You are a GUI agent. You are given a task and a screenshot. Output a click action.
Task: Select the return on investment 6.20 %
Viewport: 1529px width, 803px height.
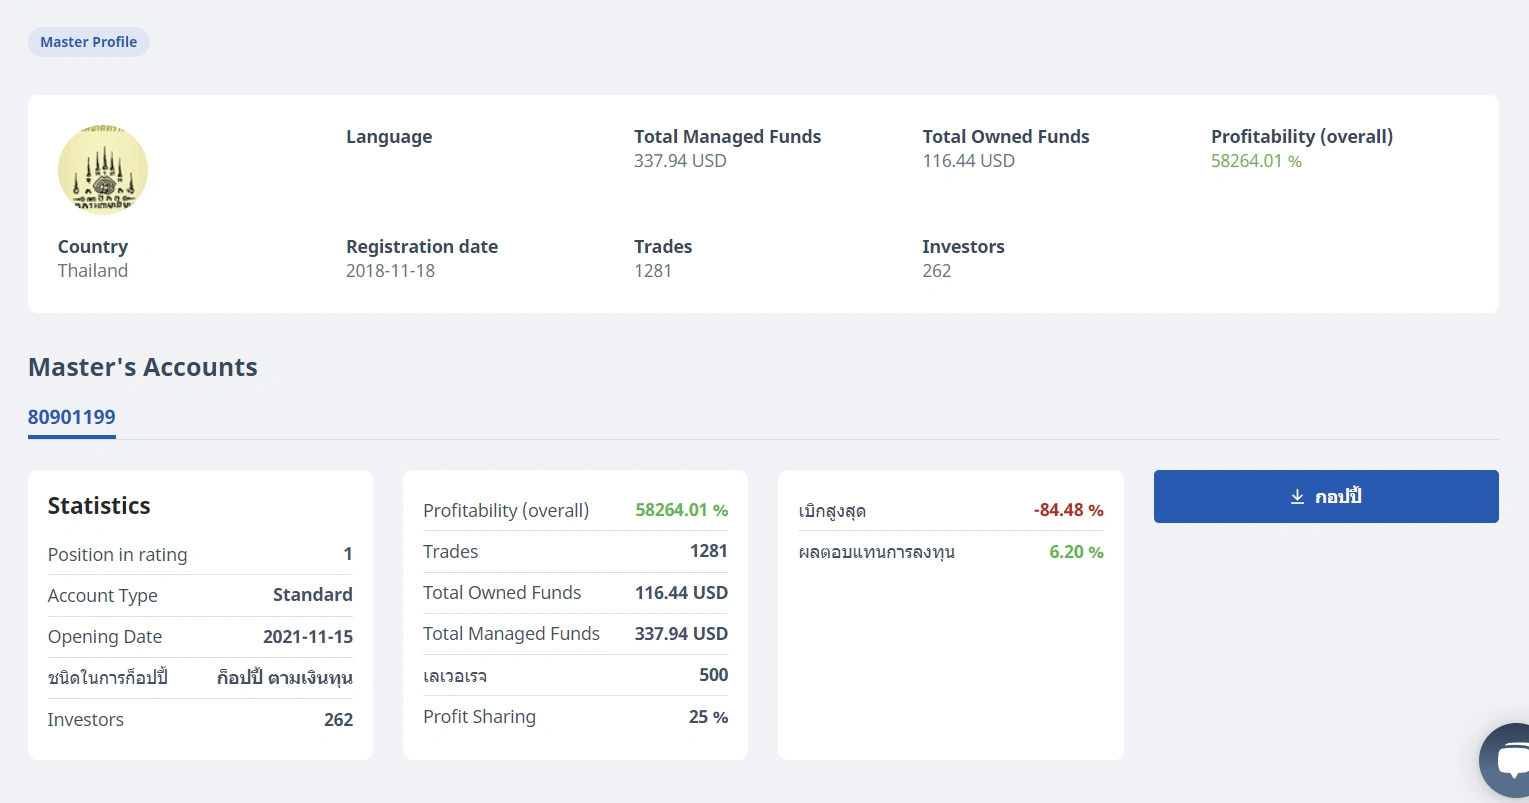point(1076,552)
